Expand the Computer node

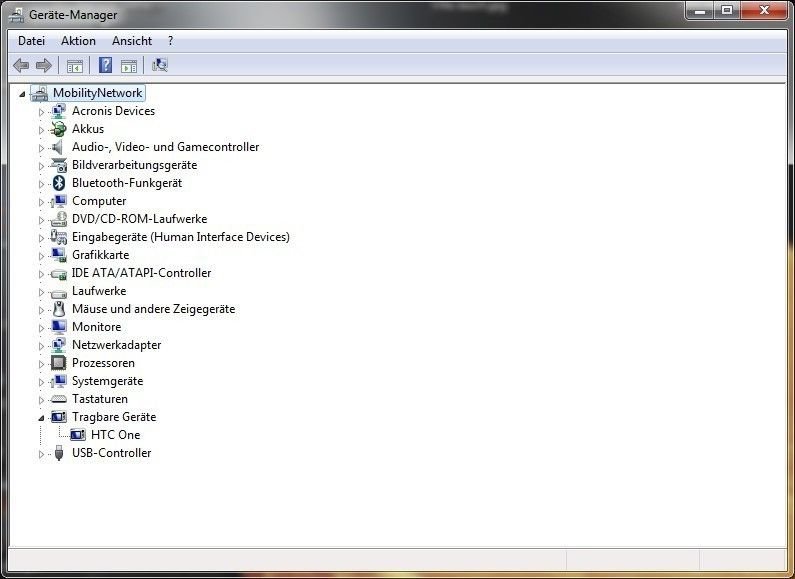coord(42,202)
